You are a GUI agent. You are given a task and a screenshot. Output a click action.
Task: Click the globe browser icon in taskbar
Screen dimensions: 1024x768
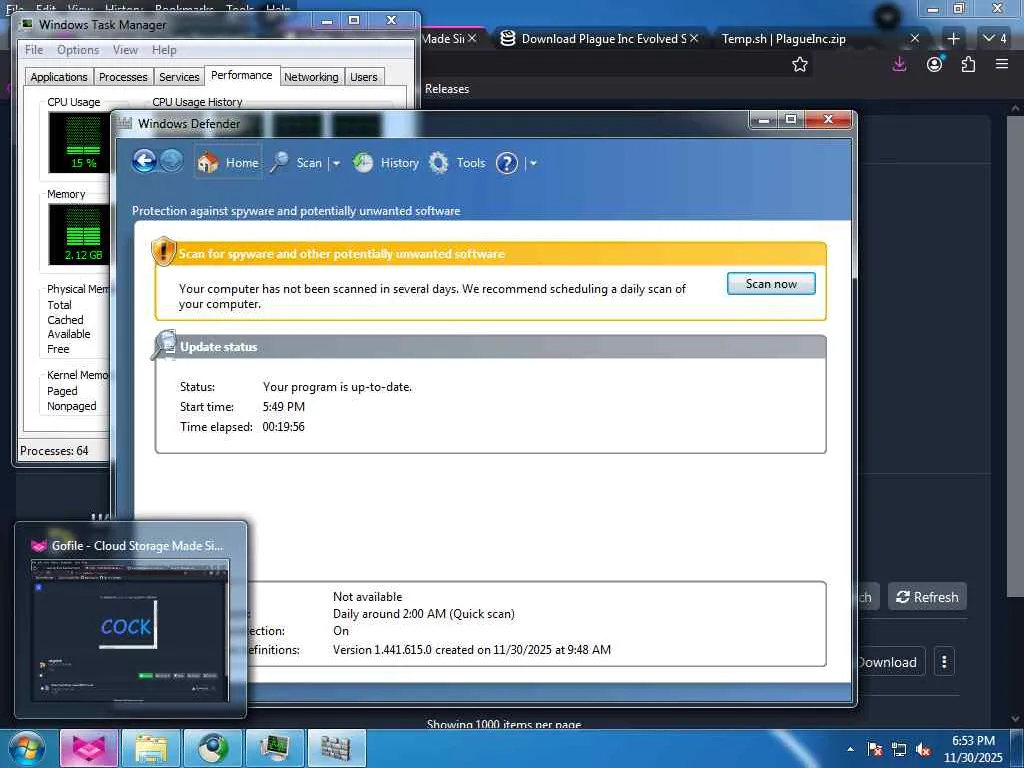(212, 748)
